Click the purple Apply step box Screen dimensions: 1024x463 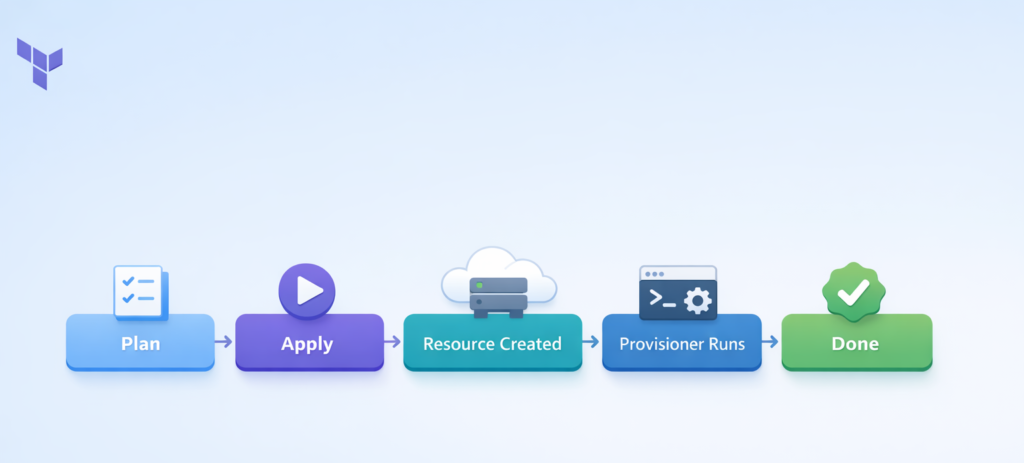click(309, 343)
